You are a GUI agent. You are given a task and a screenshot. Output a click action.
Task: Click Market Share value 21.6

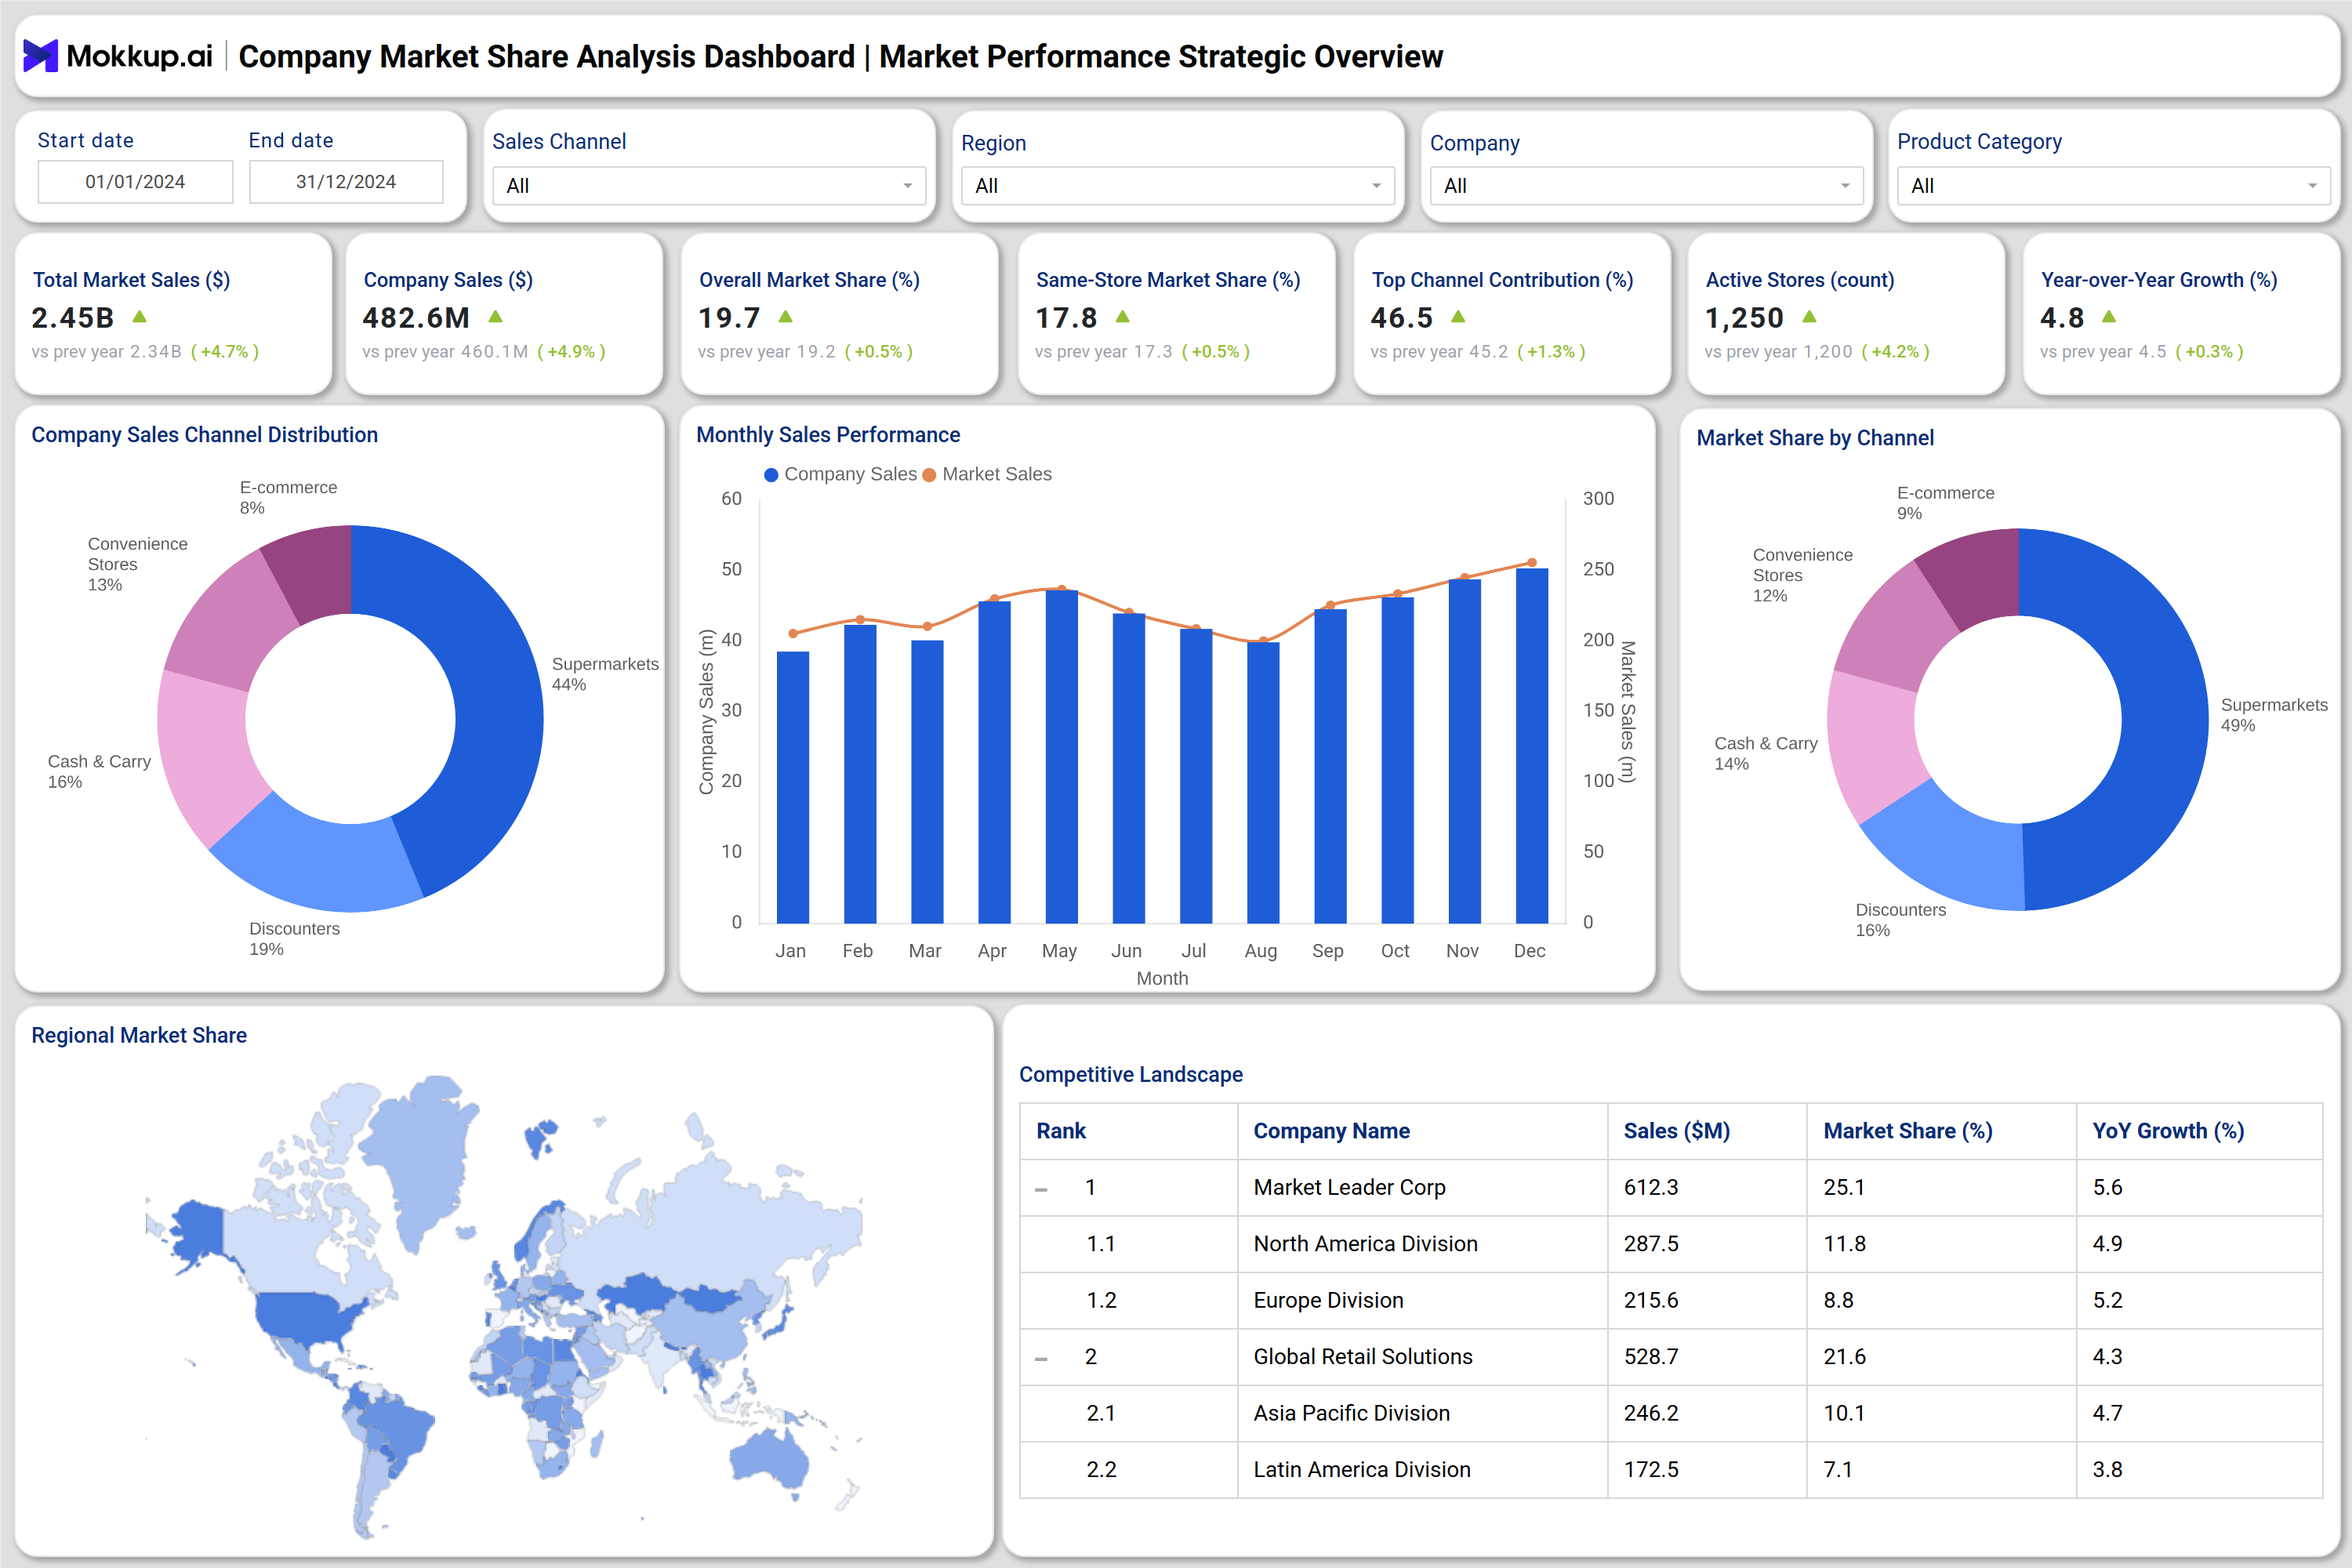pyautogui.click(x=1844, y=1357)
